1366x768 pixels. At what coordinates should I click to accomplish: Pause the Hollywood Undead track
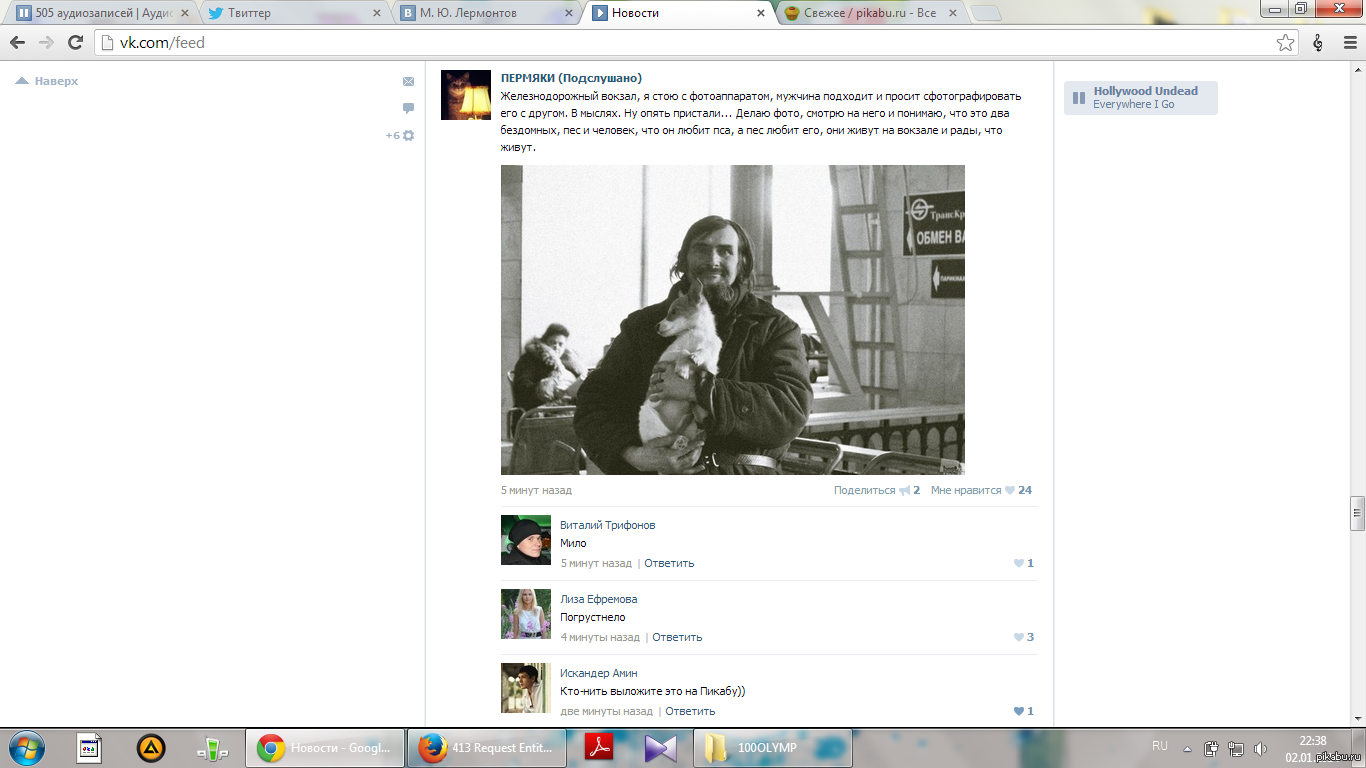[x=1078, y=98]
